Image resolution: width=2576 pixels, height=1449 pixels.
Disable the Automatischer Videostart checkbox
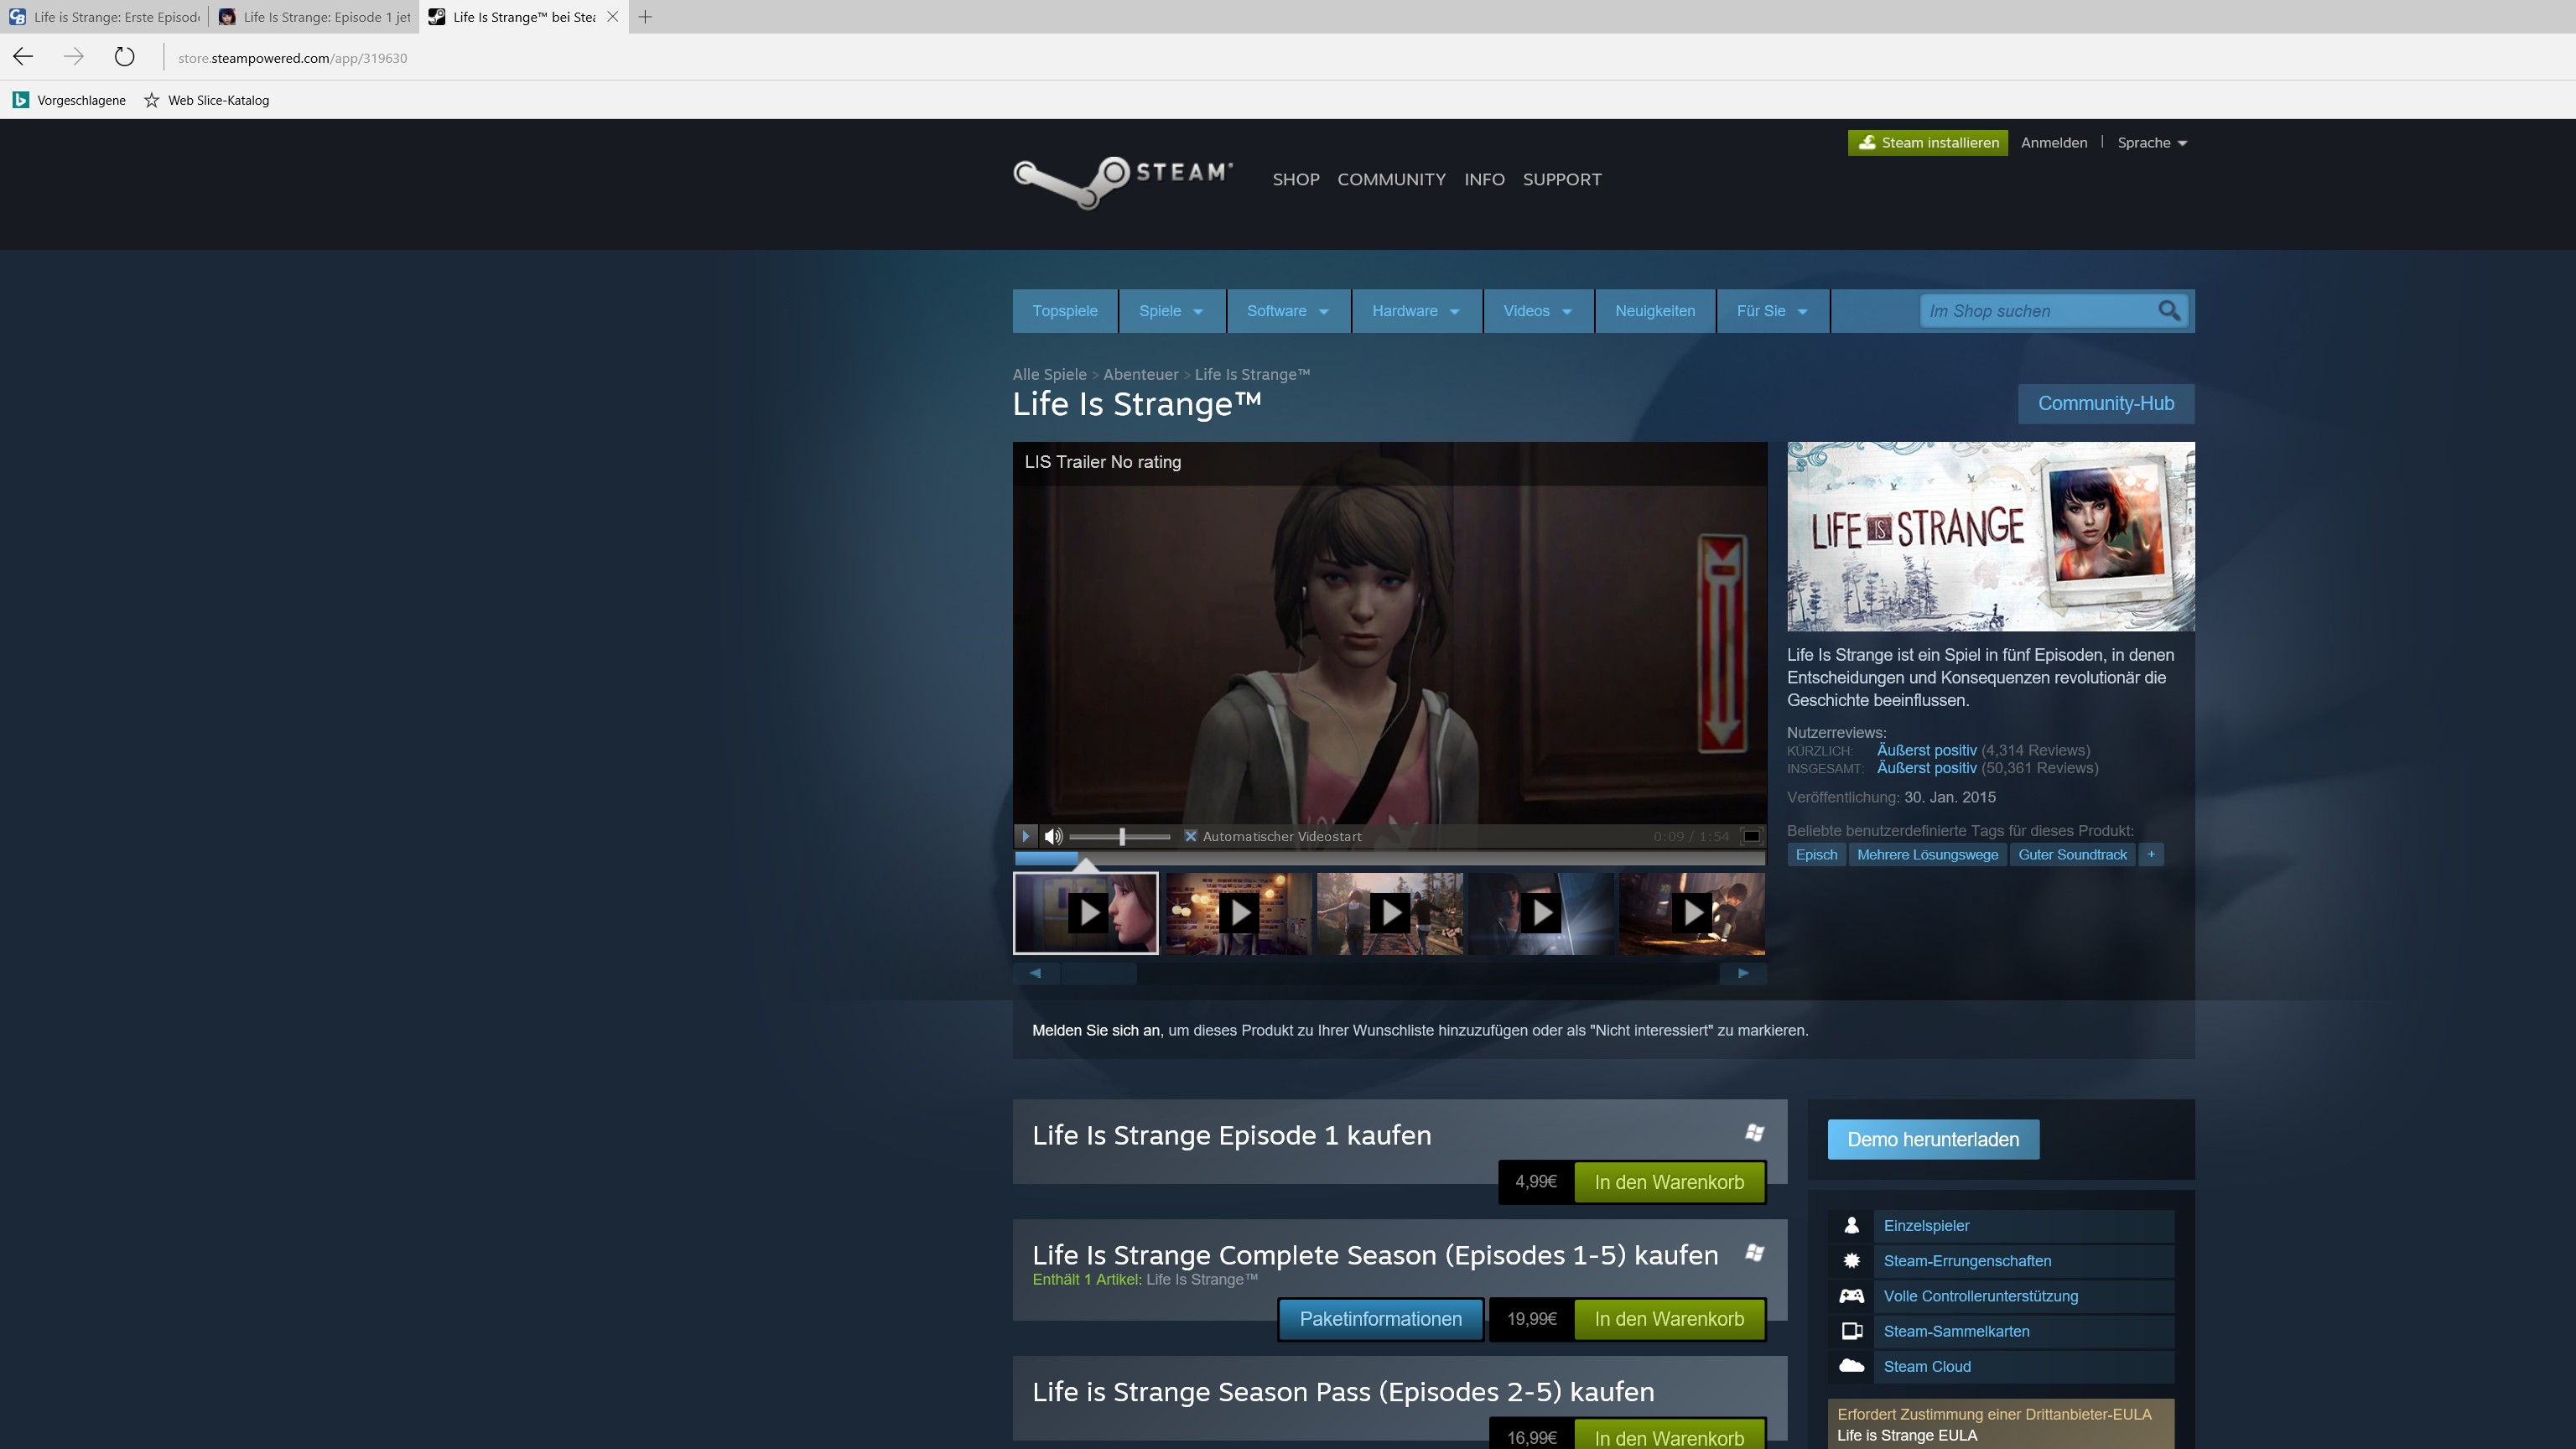[1190, 836]
